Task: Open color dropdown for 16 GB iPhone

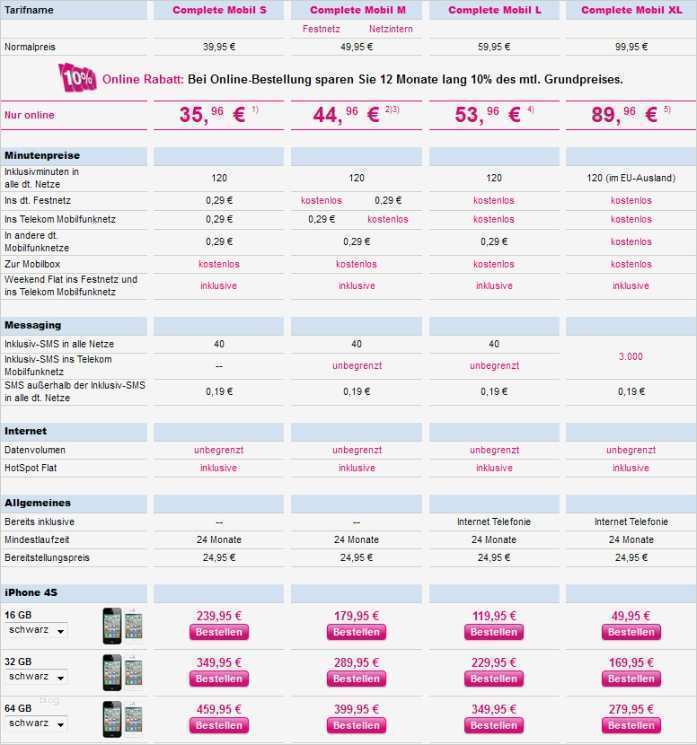Action: 36,630
